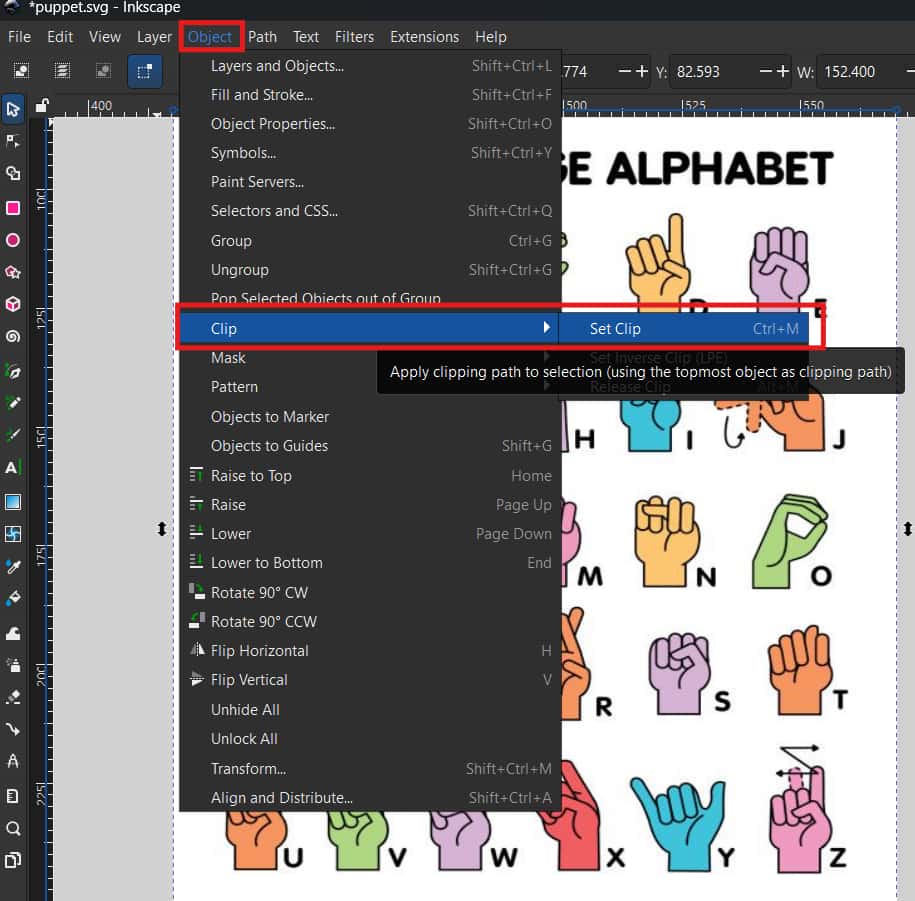Screen dimensions: 915x901
Task: Open the File menu
Action: pyautogui.click(x=19, y=37)
